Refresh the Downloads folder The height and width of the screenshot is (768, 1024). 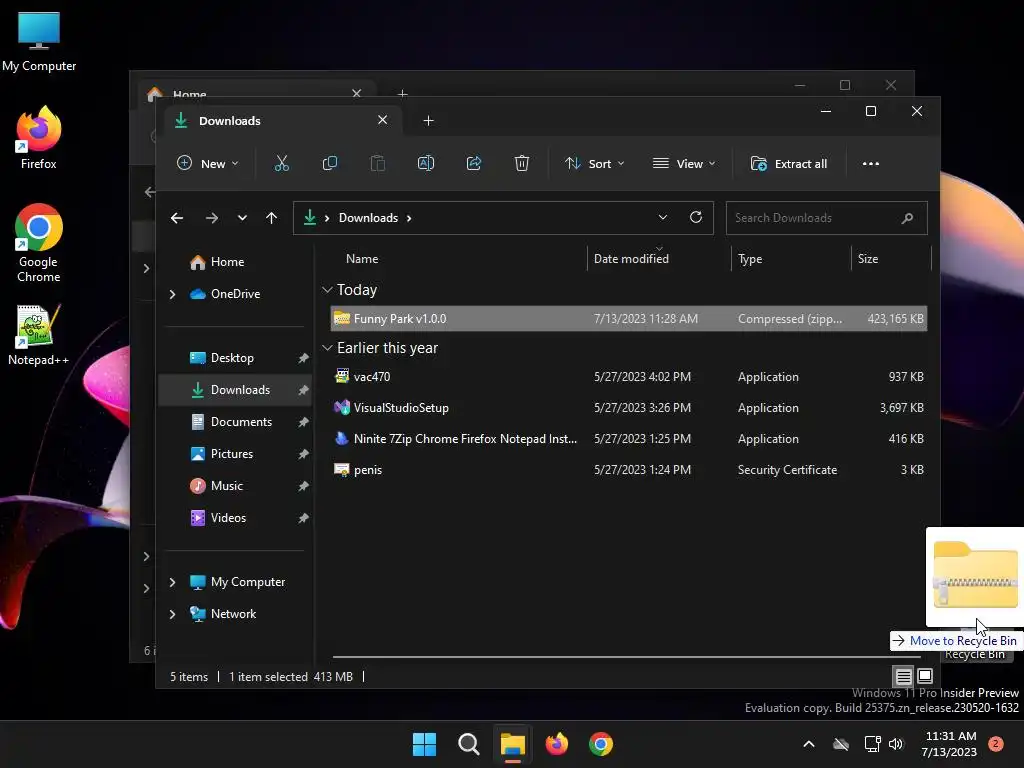tap(696, 217)
